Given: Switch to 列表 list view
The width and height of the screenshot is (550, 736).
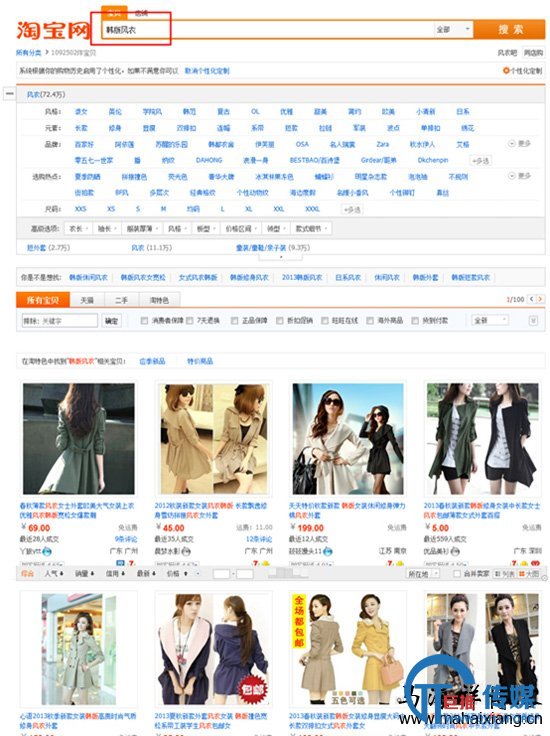Looking at the screenshot, I should [x=504, y=574].
